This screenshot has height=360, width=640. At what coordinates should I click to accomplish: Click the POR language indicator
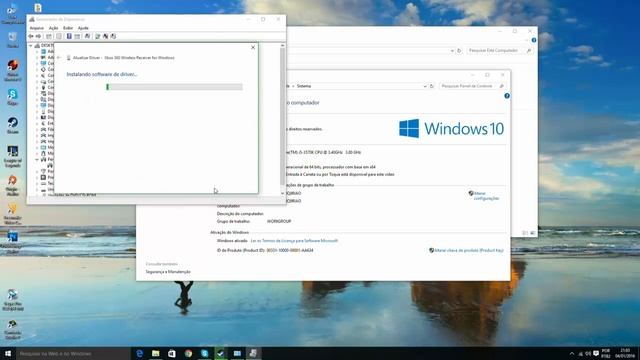606,353
